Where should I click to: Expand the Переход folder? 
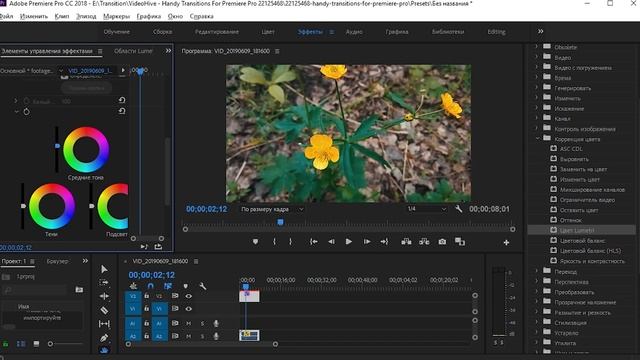[x=537, y=271]
